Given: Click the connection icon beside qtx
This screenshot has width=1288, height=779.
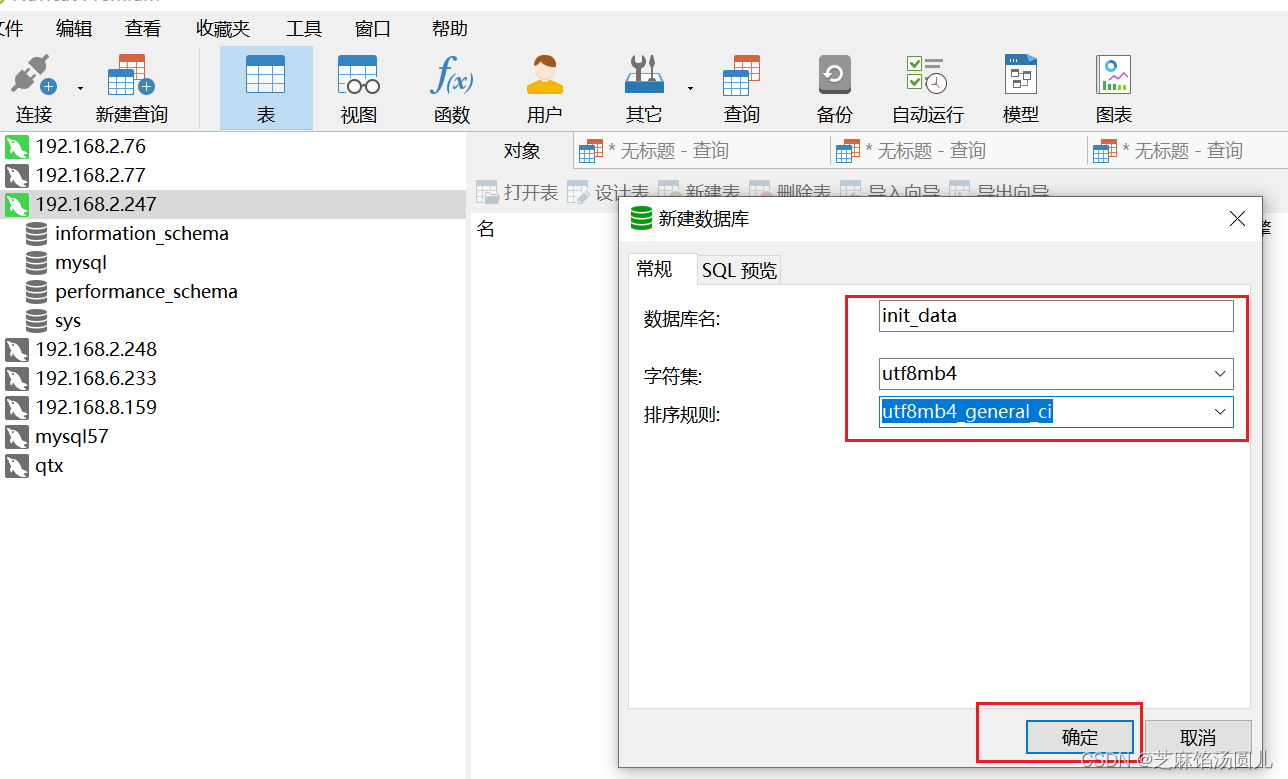Looking at the screenshot, I should 17,467.
